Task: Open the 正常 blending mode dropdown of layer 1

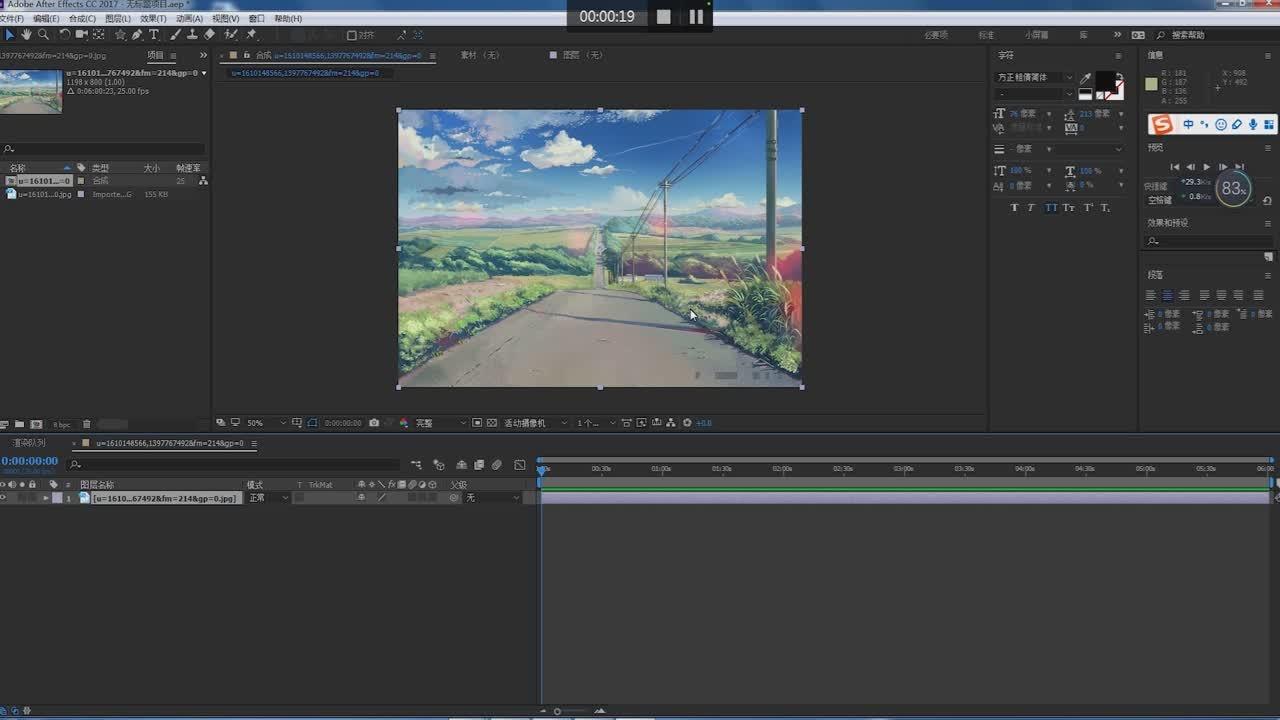Action: click(269, 497)
